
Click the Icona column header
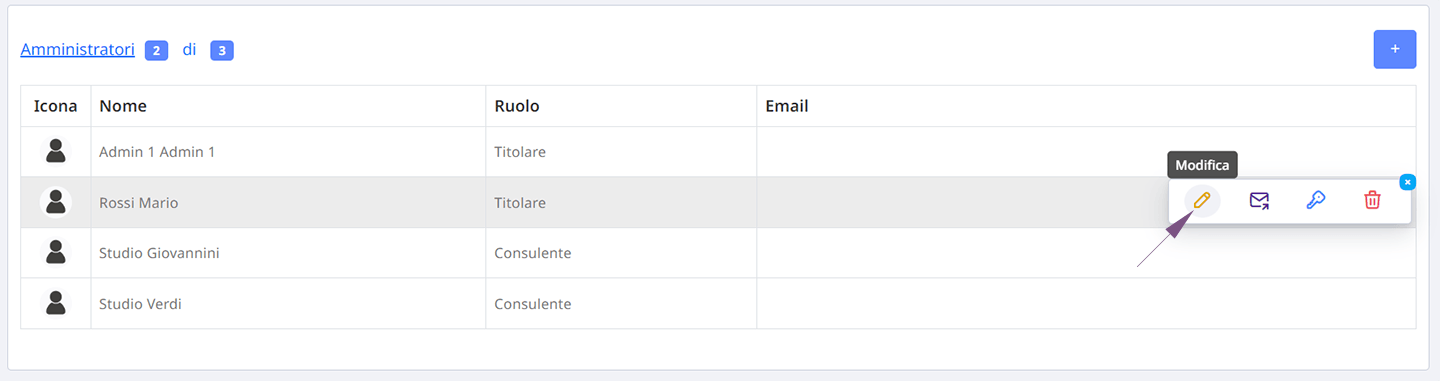[56, 106]
